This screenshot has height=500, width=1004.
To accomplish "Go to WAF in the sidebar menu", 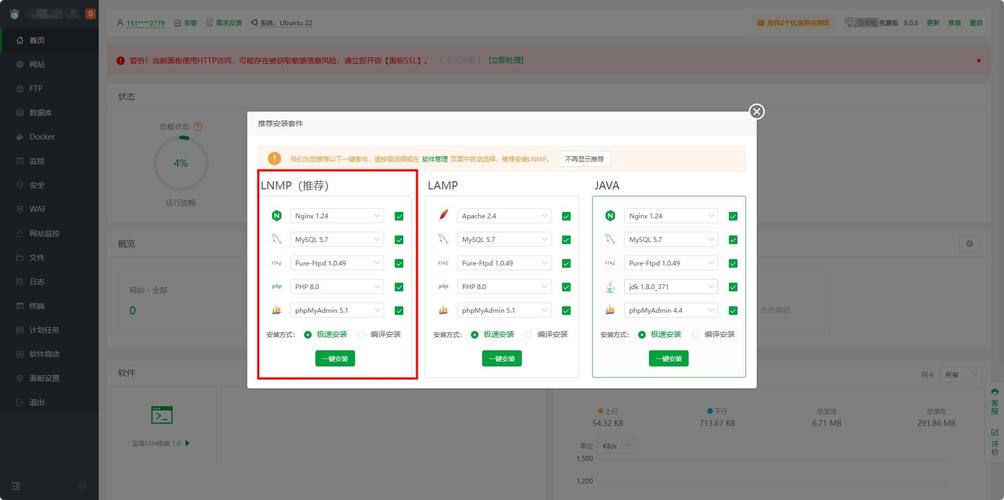I will (38, 209).
